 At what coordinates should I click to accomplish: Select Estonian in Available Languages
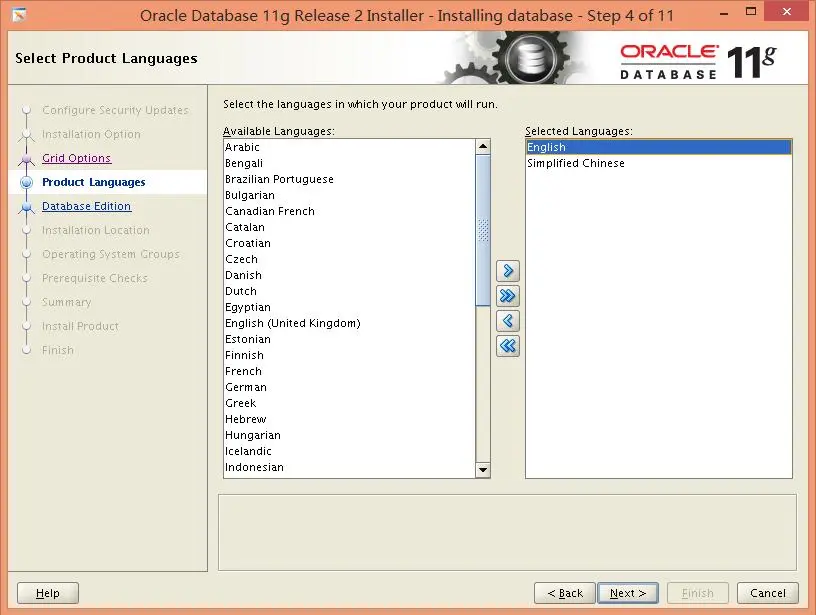coord(349,339)
